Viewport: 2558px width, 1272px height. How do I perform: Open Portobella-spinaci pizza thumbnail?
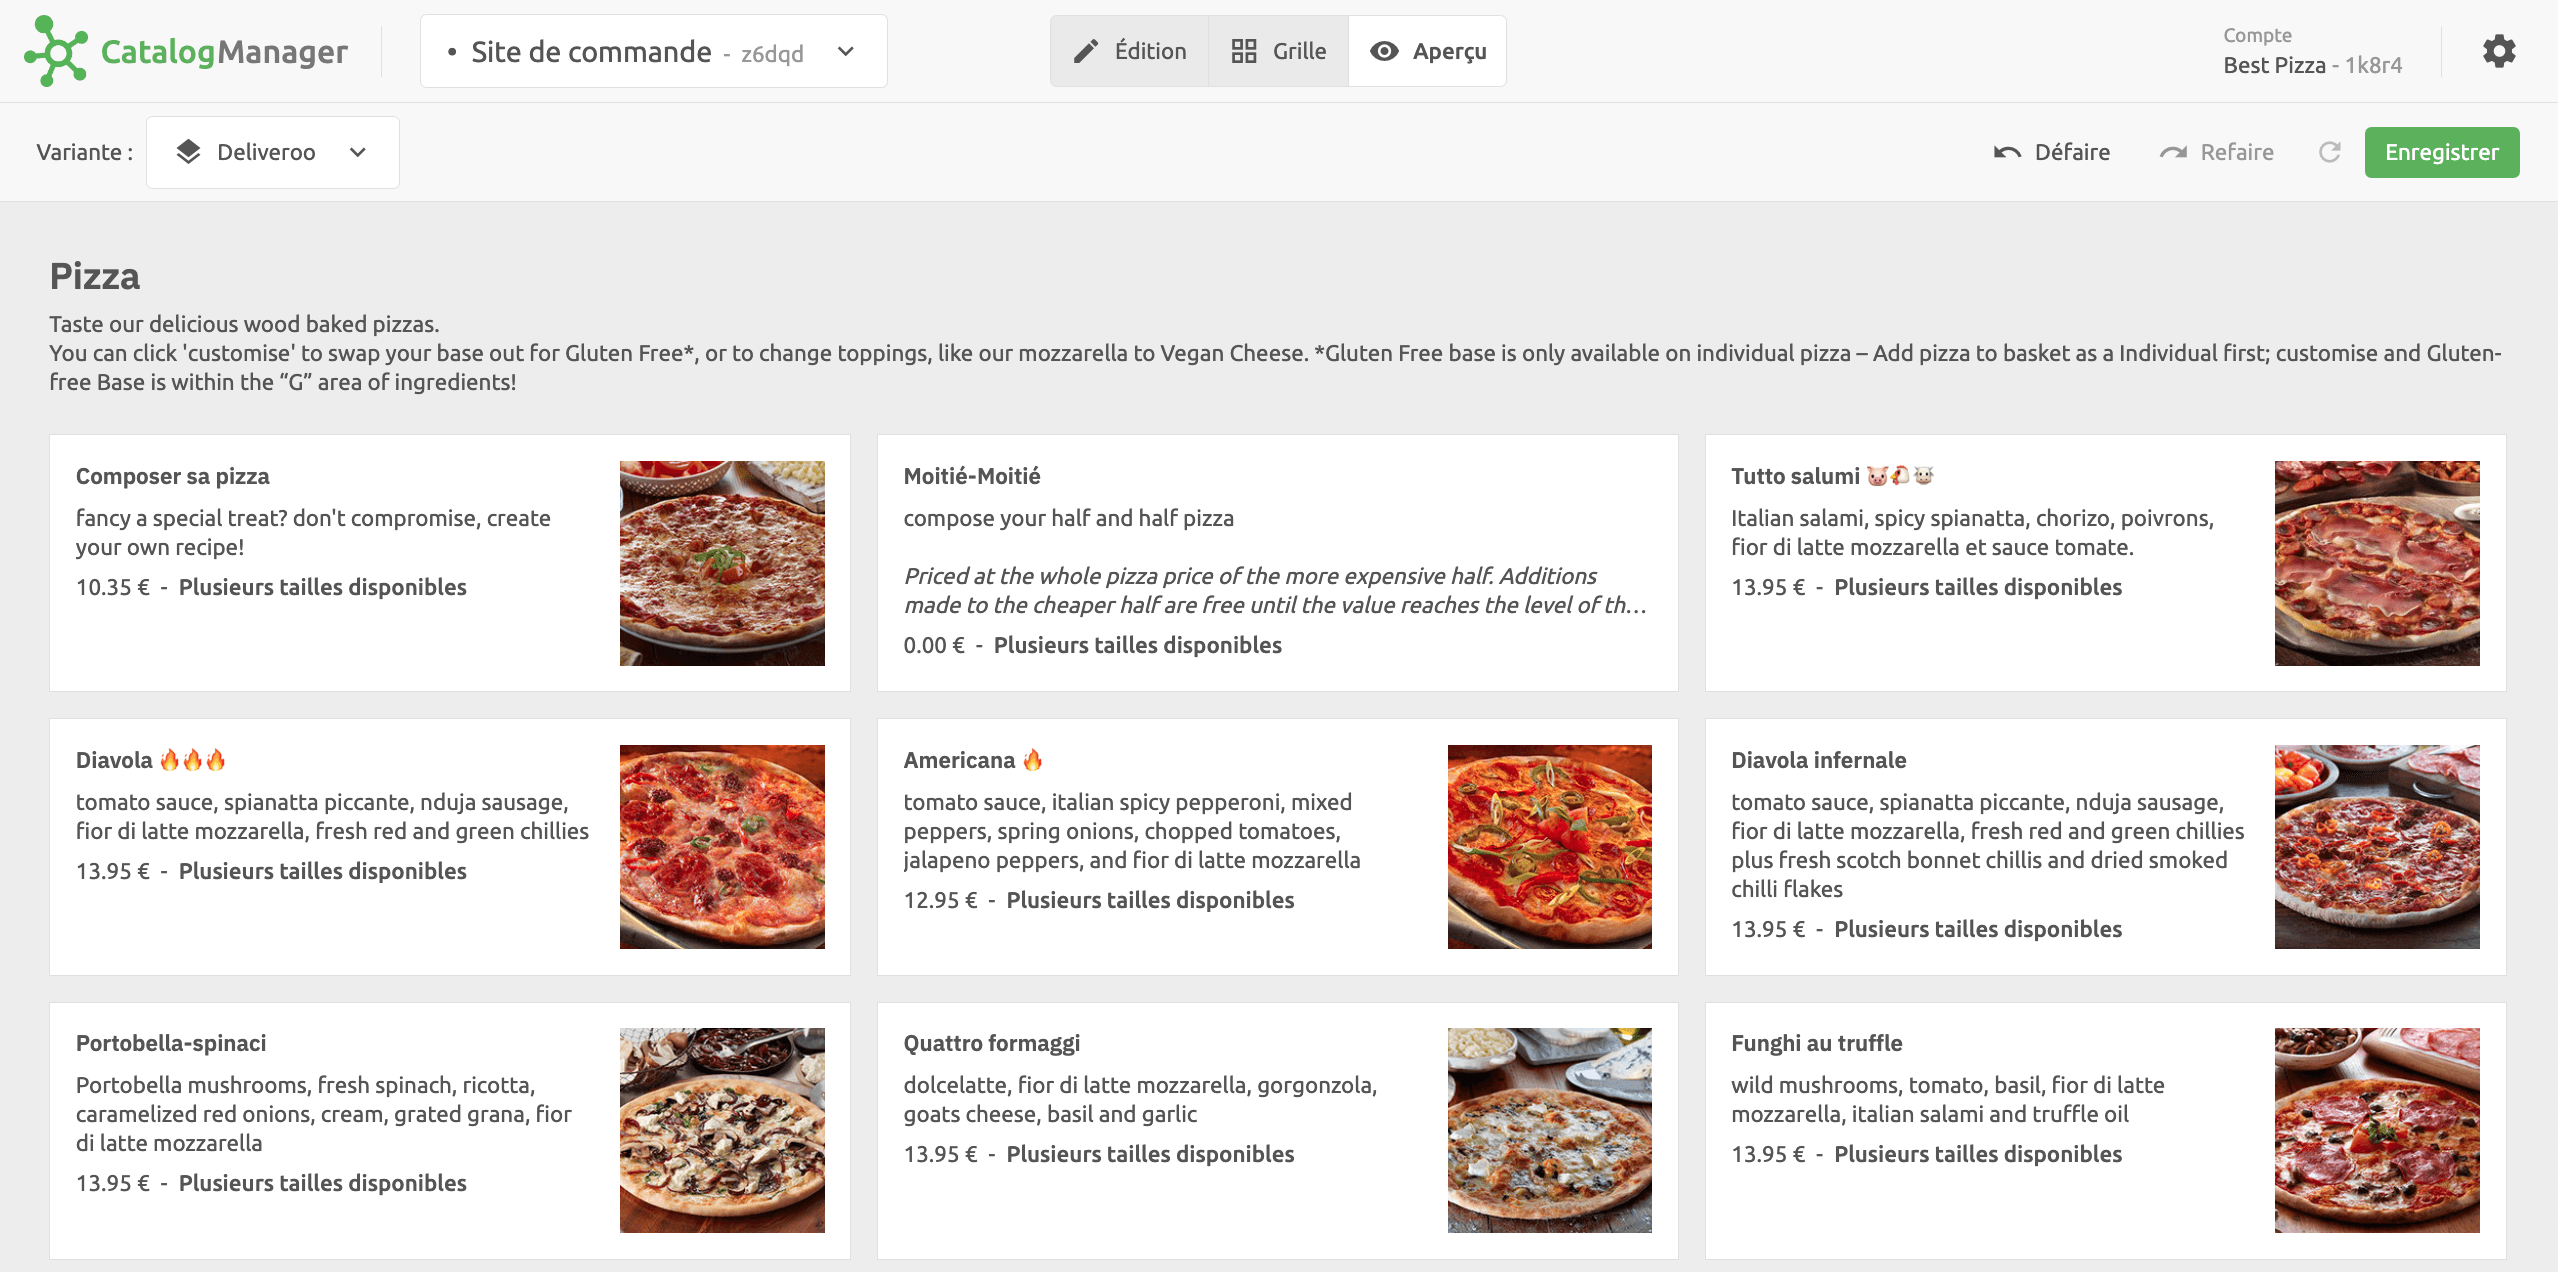722,1130
